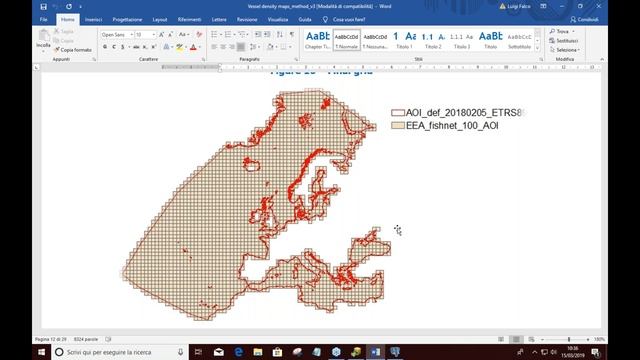Select the Sottotitolo style

(x=520, y=40)
